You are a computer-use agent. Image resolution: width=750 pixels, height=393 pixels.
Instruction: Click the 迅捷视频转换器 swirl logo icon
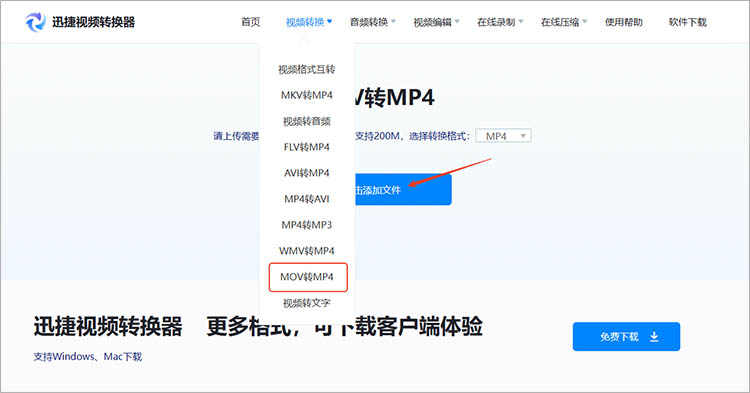coord(35,22)
